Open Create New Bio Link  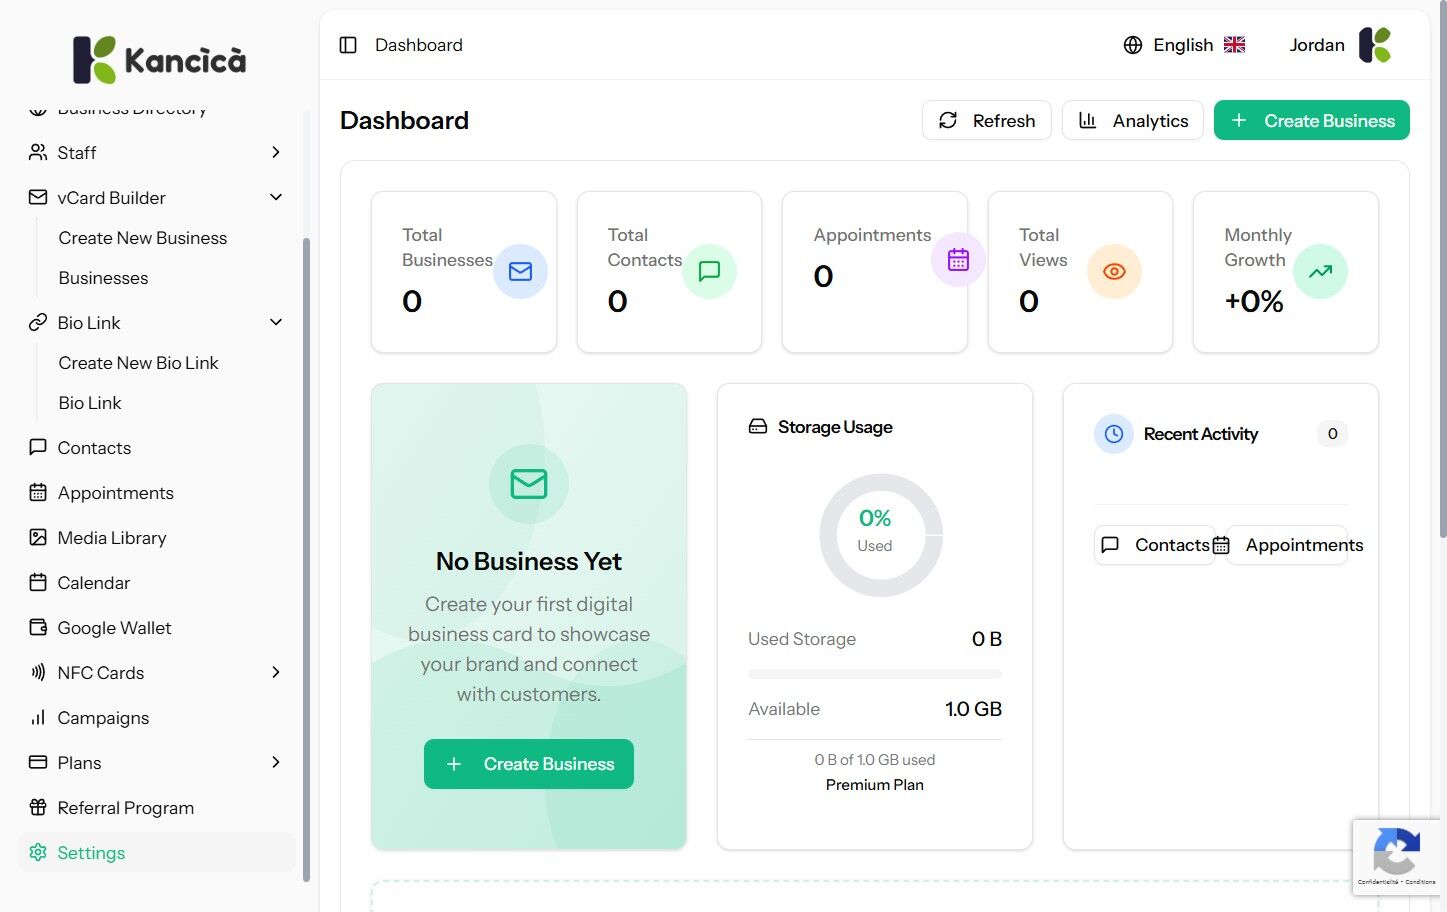(138, 363)
